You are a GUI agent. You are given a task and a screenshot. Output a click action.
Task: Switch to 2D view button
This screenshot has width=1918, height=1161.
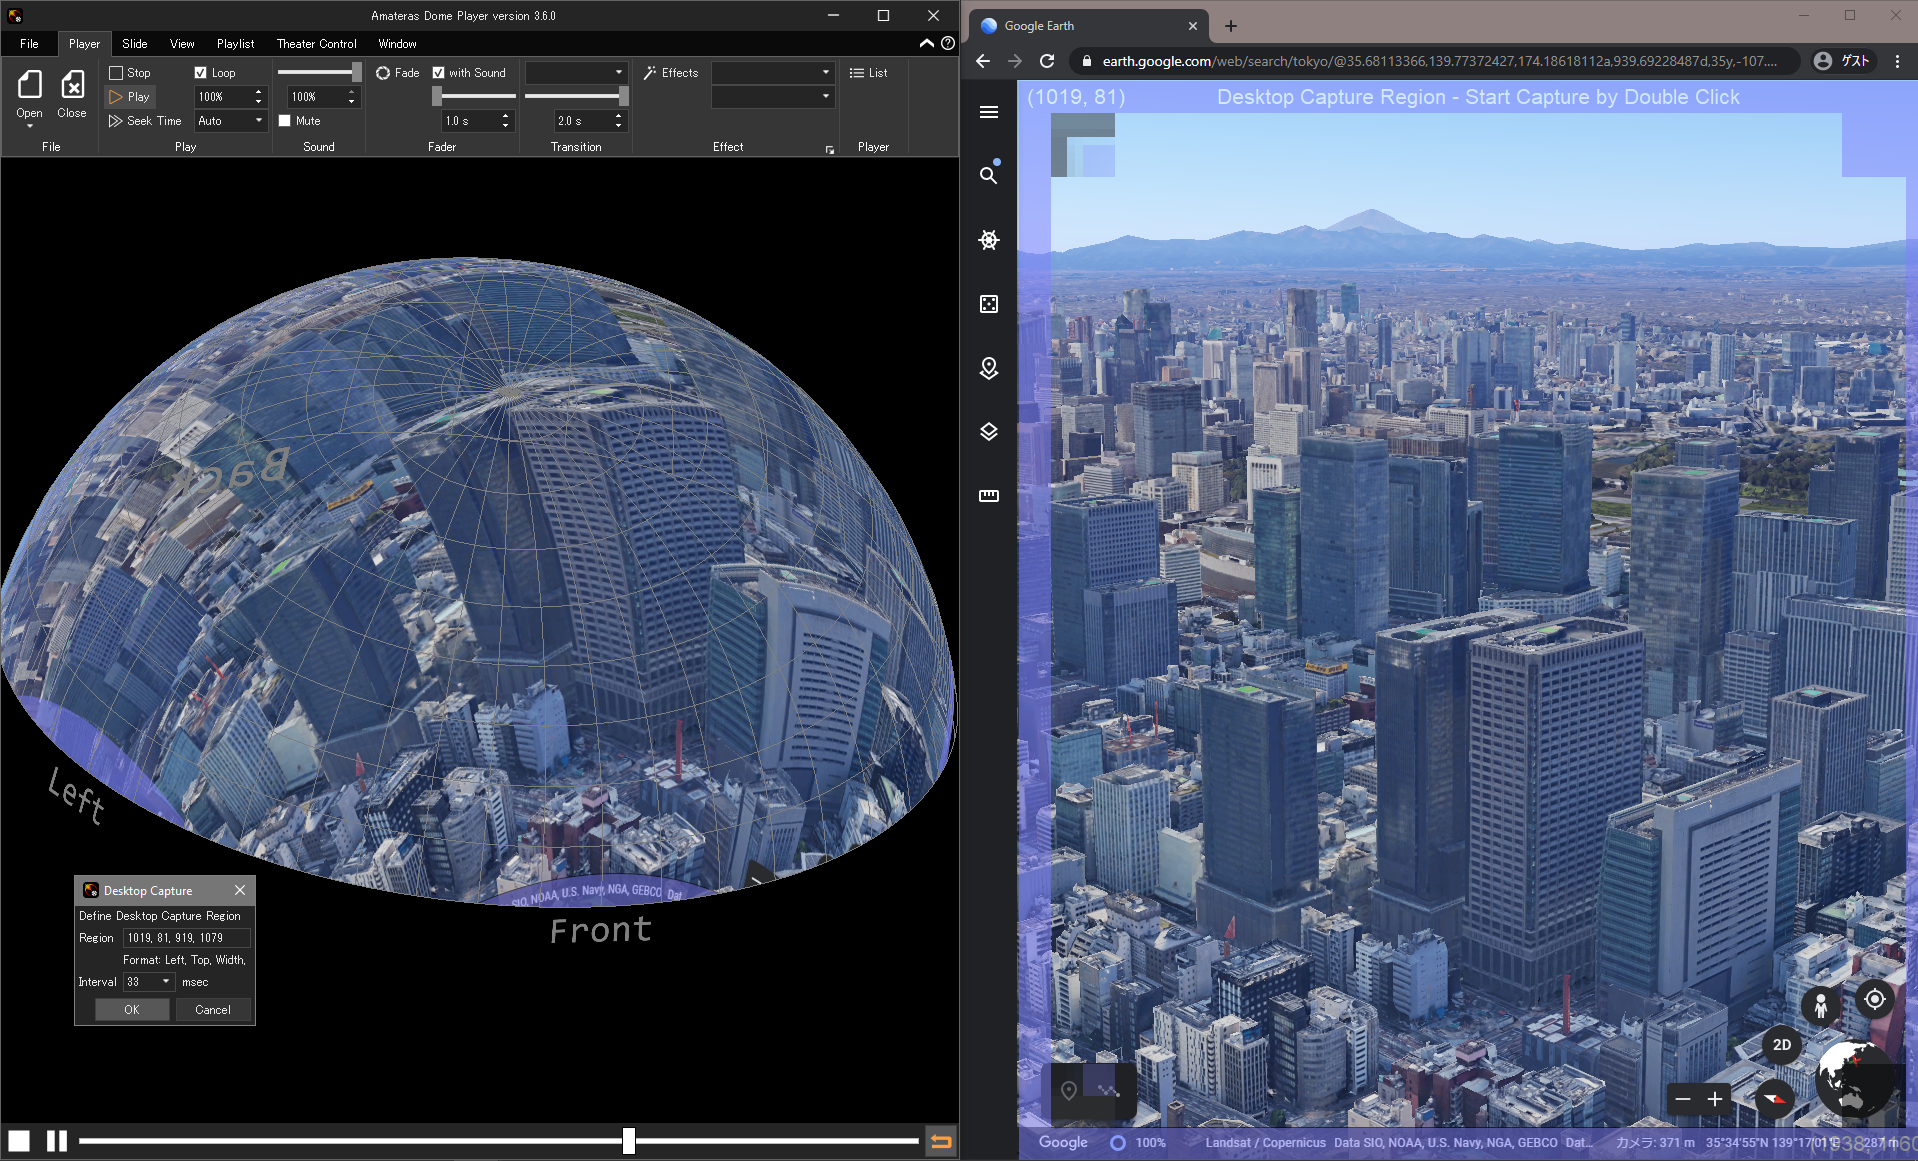[1782, 1045]
